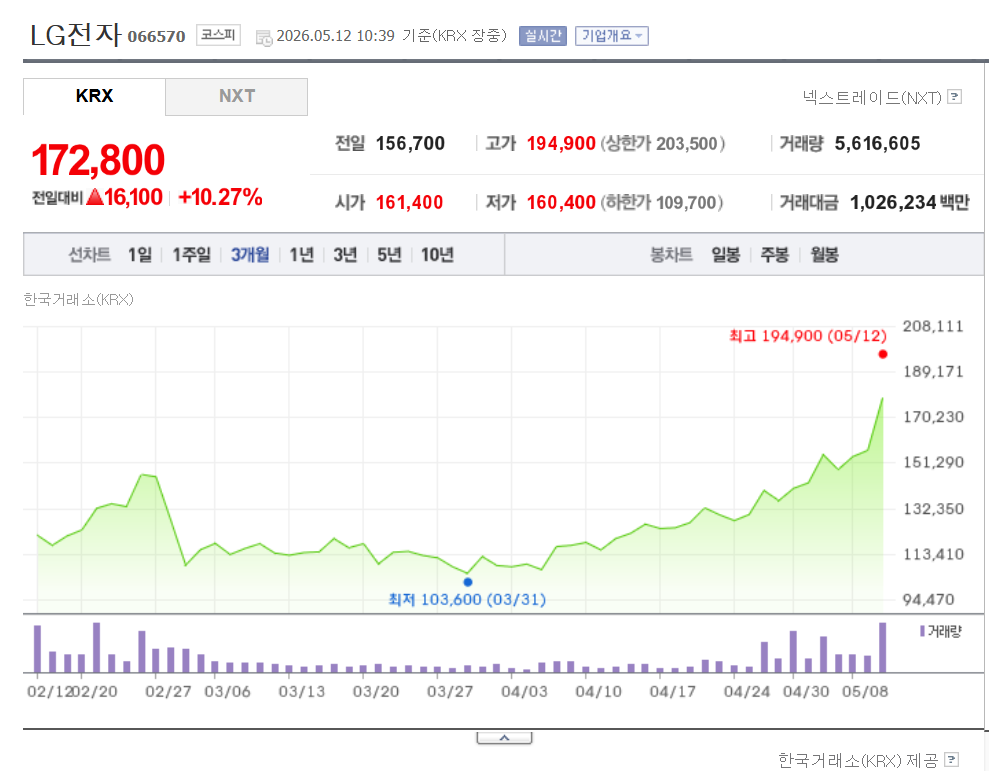Select the 1일 line chart period

(x=140, y=255)
